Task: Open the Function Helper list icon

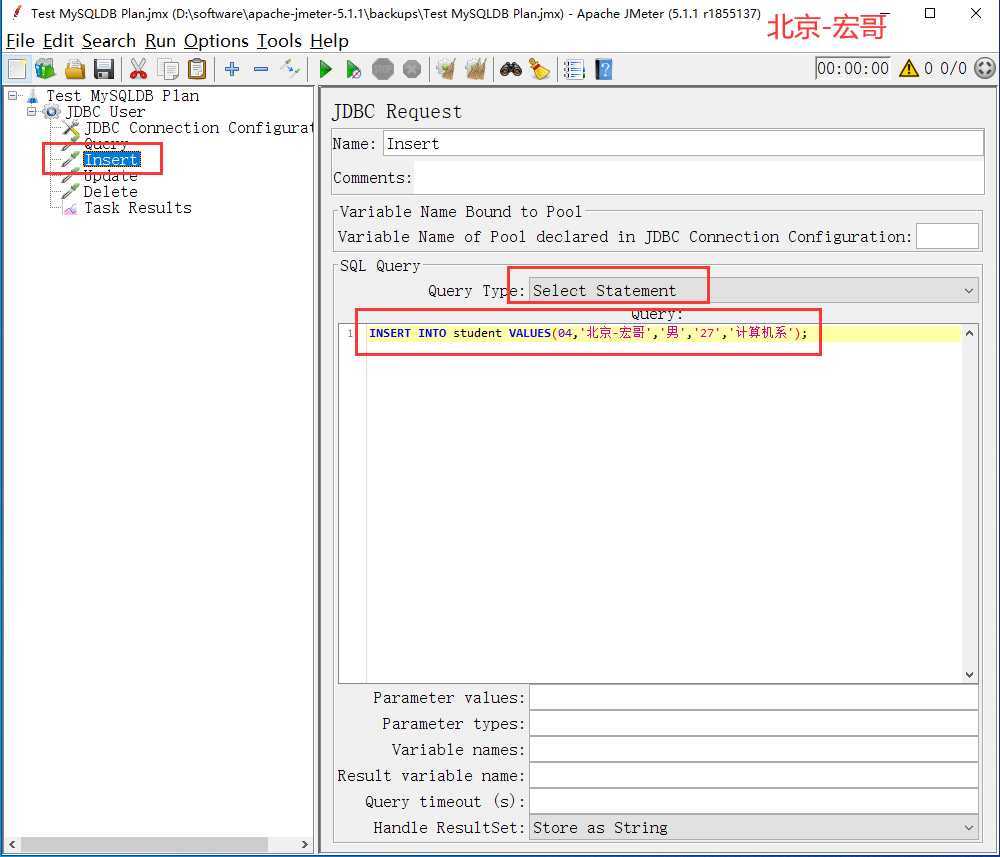Action: click(574, 69)
